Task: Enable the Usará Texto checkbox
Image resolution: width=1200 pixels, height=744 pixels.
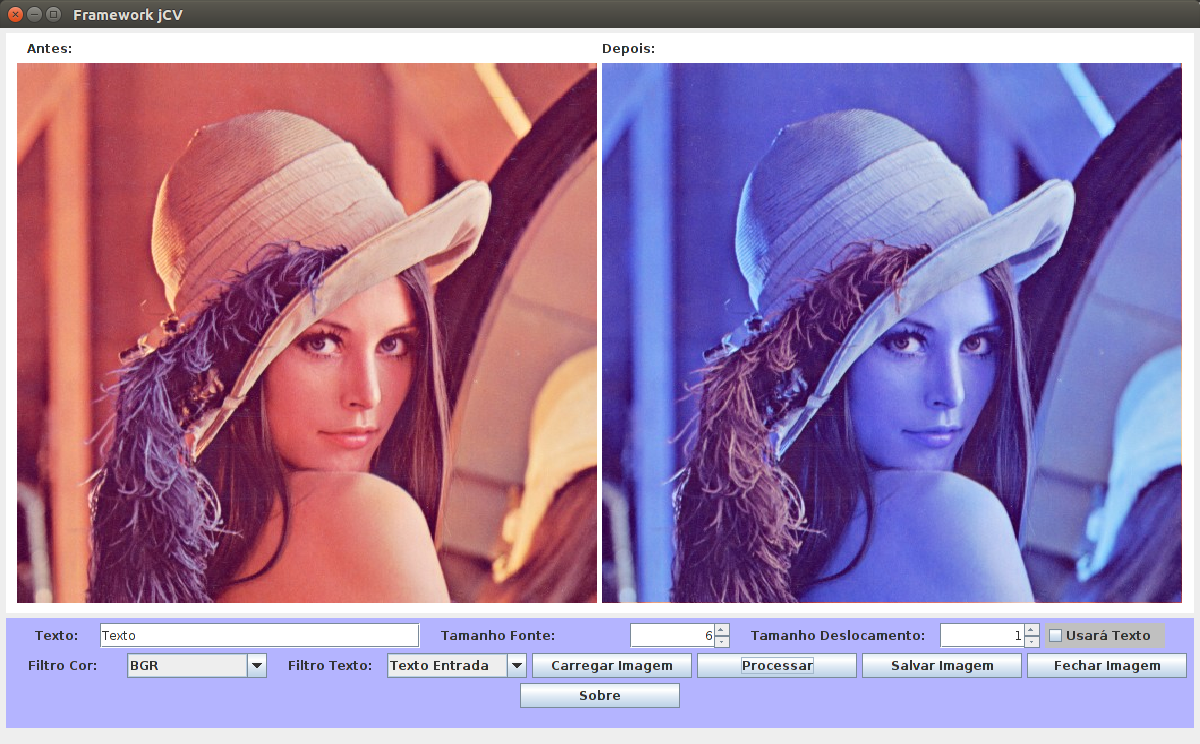Action: click(x=1055, y=635)
